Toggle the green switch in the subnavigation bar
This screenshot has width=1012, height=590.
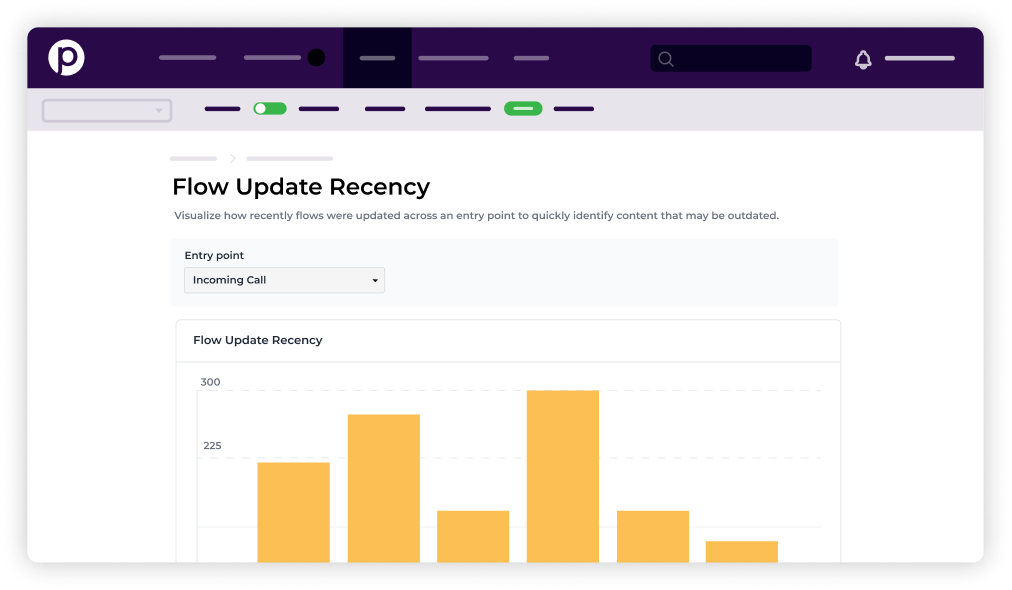point(269,108)
